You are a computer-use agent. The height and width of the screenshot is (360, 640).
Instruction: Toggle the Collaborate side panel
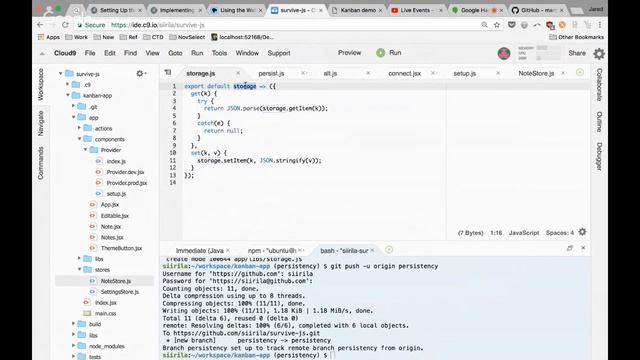[x=599, y=84]
